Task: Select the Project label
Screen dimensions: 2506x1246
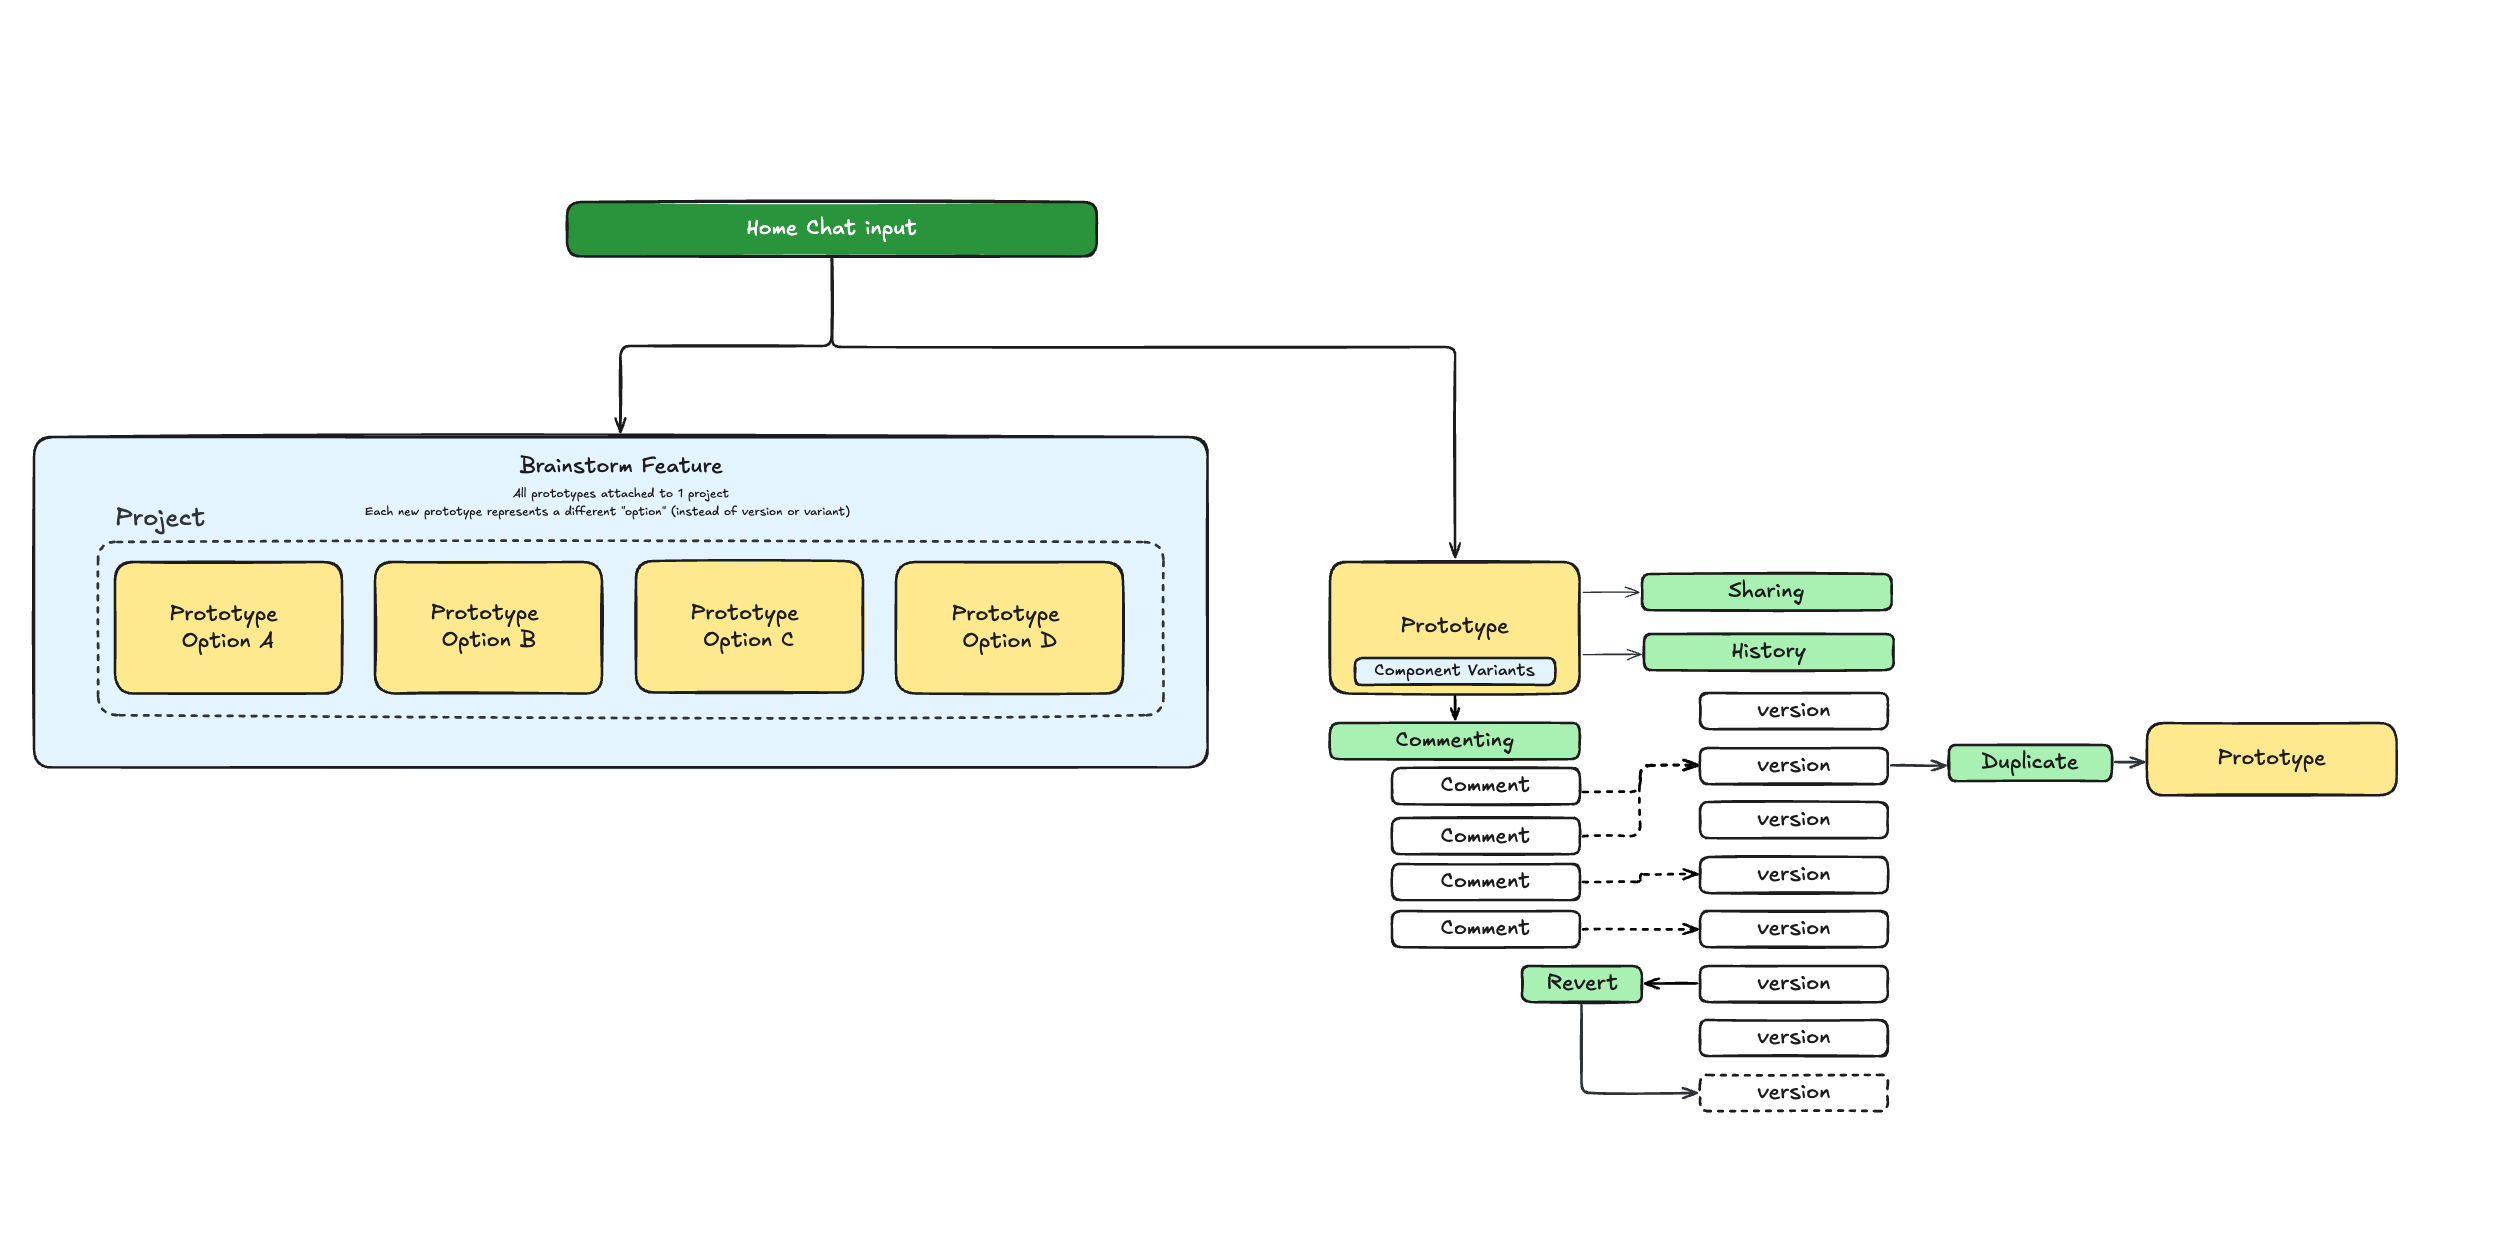Action: pyautogui.click(x=160, y=518)
